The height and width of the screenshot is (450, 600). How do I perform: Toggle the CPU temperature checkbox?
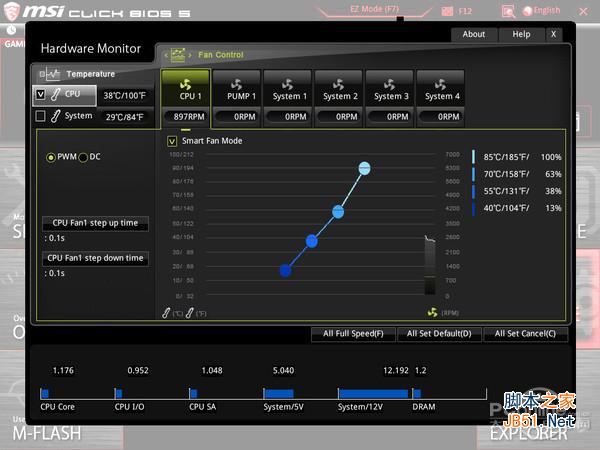coord(41,95)
